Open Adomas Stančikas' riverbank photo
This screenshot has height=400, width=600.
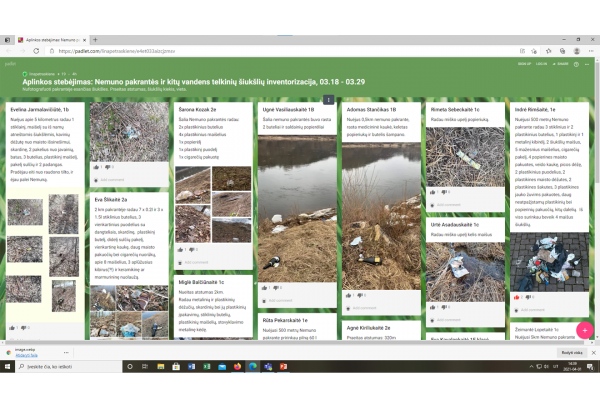(382, 216)
